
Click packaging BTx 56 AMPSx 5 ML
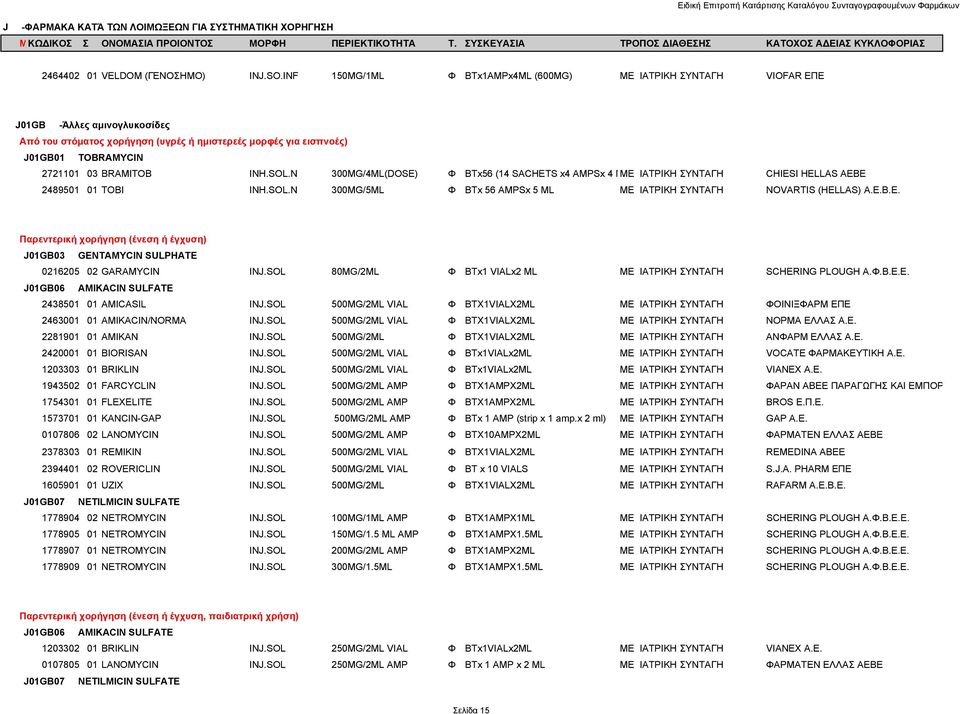click(509, 190)
